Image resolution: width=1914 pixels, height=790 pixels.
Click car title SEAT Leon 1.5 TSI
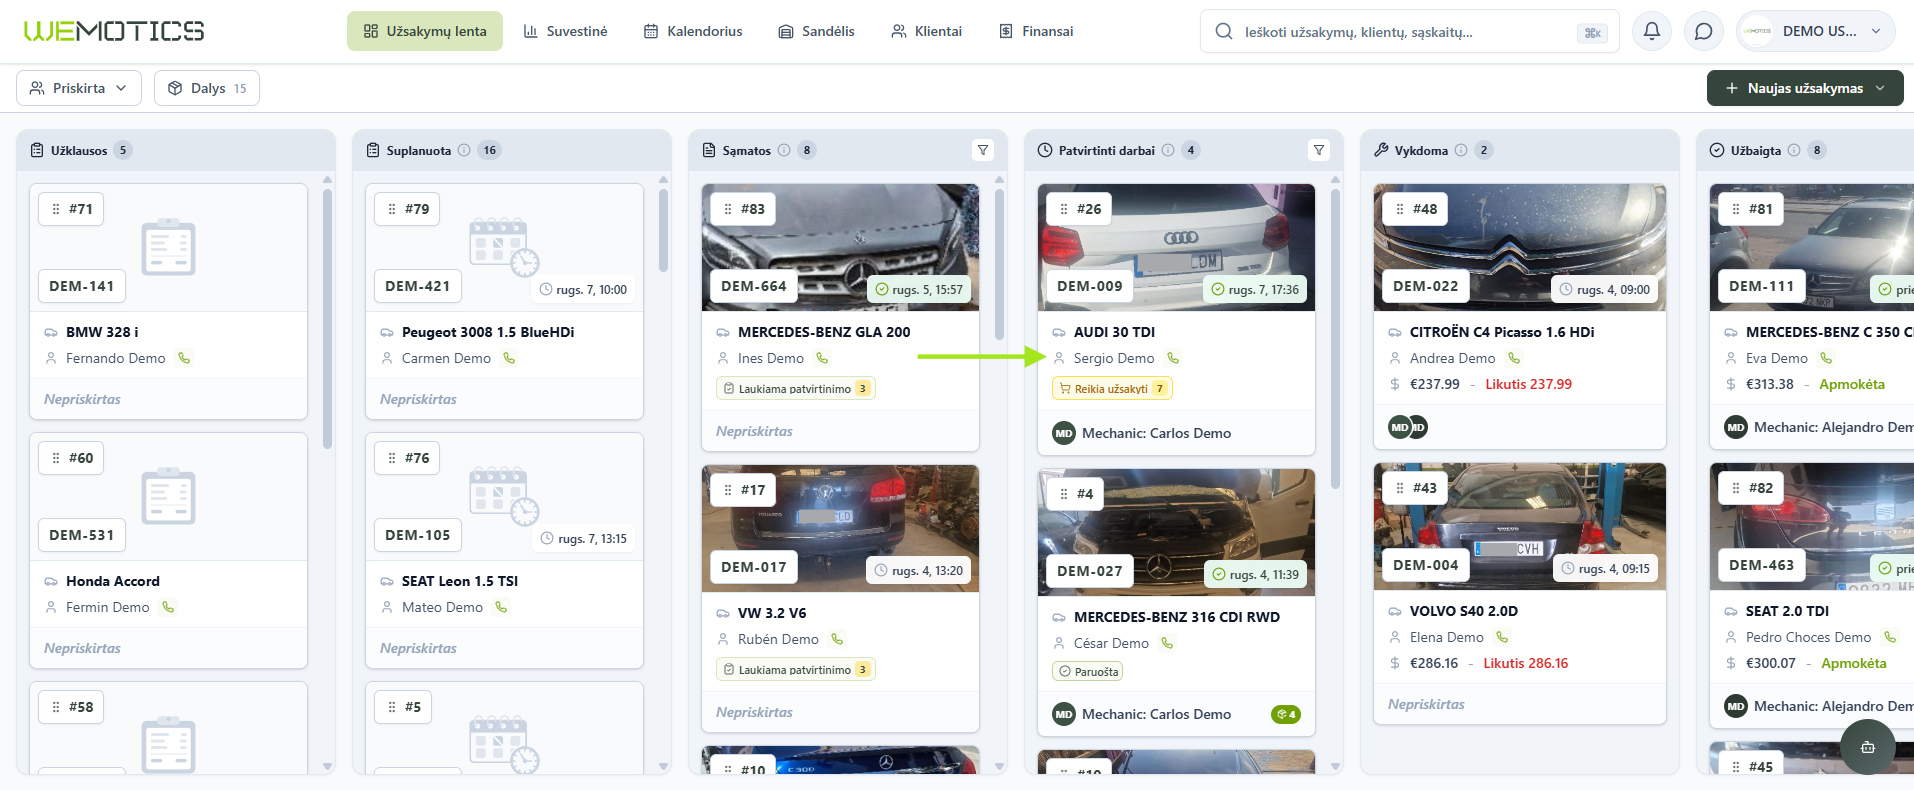(x=460, y=581)
